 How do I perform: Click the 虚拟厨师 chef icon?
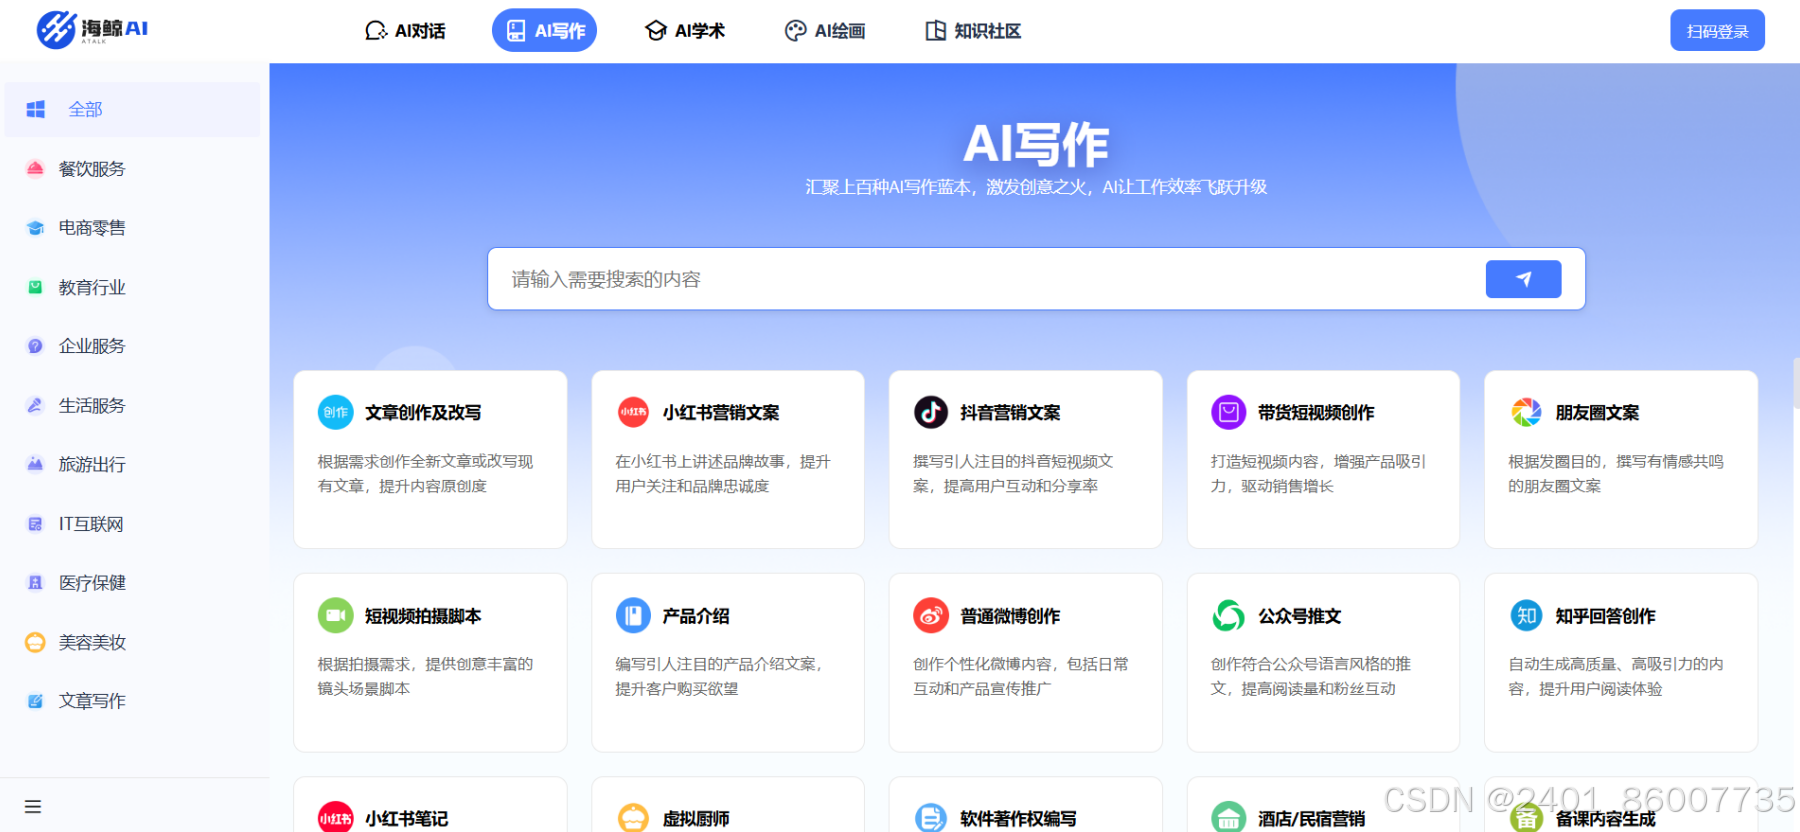click(x=633, y=817)
